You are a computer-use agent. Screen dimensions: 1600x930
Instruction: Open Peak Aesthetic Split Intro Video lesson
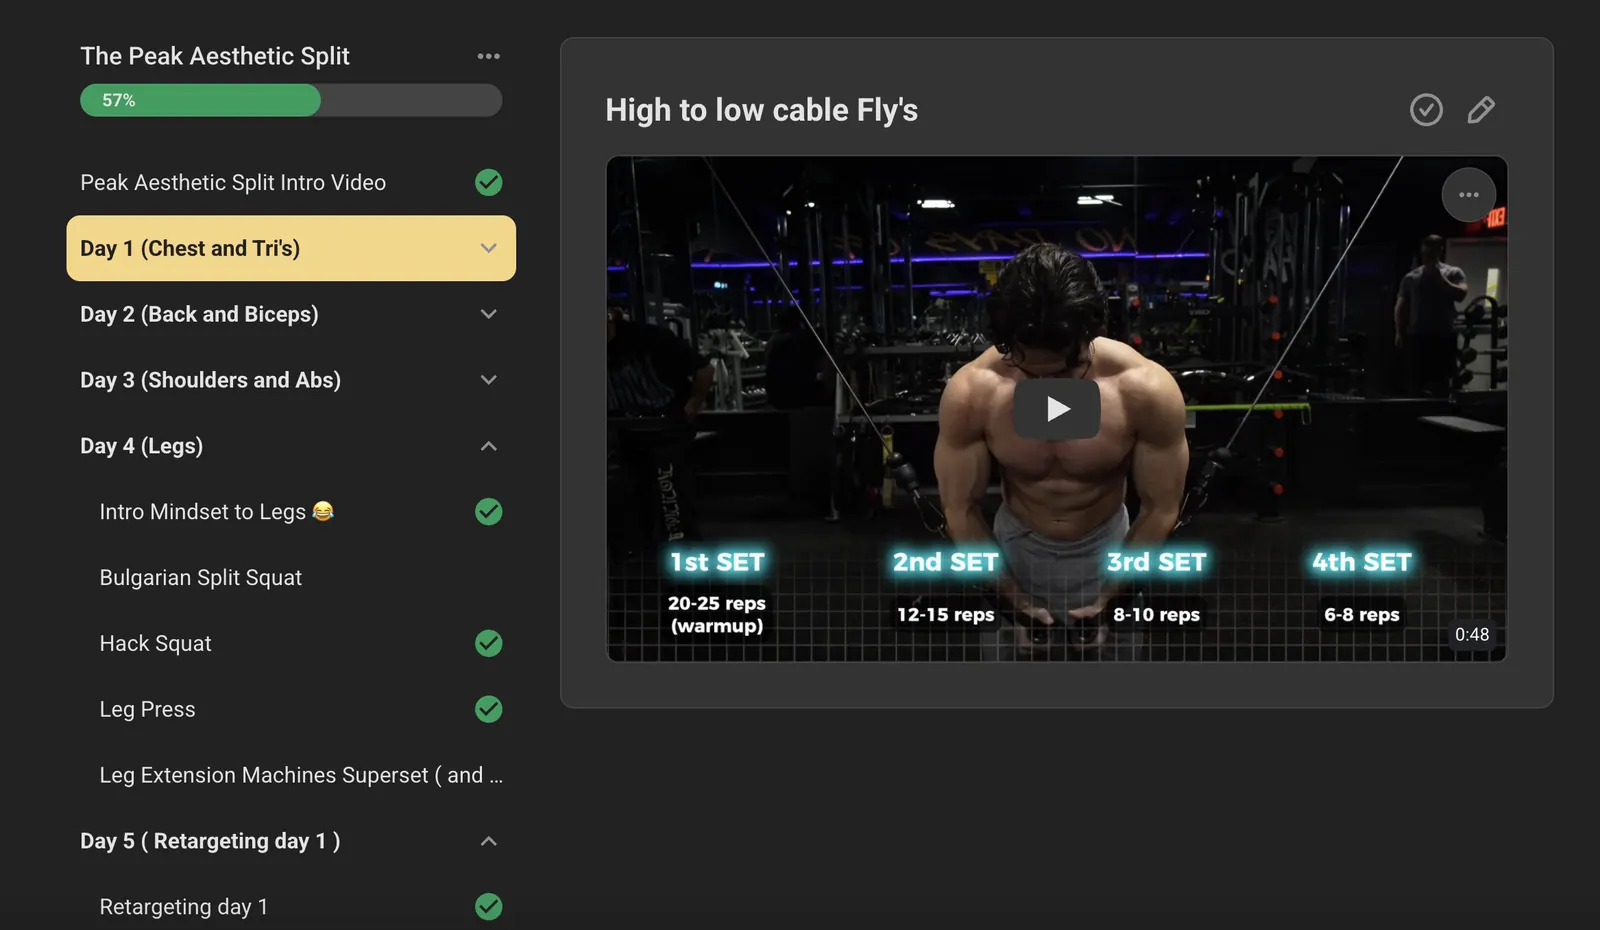[233, 182]
